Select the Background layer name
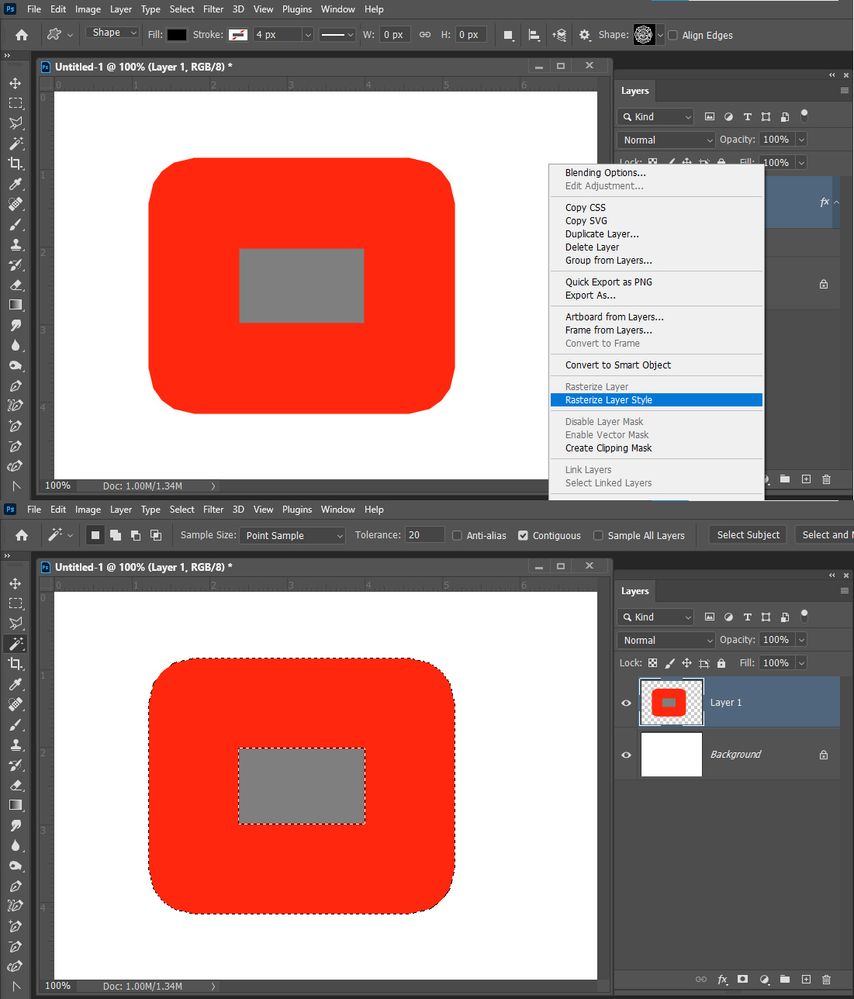854x999 pixels. [735, 754]
